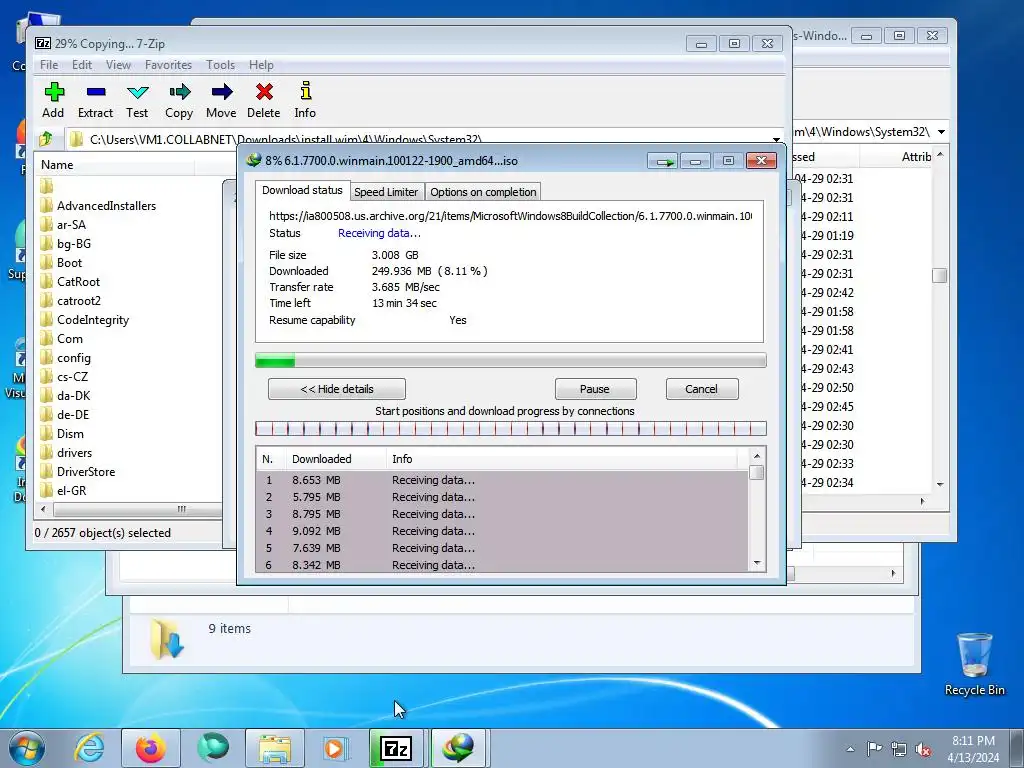Click the downloads folder icon in Explorer details pane
1024x768 pixels.
coord(168,639)
